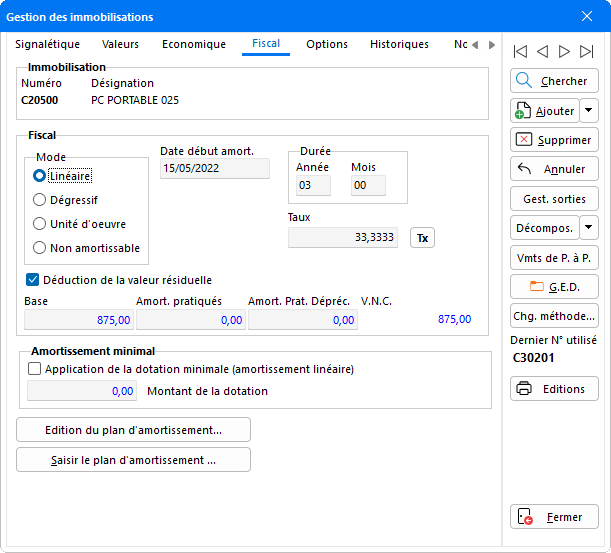This screenshot has height=553, width=611.
Task: Uncheck Déduction de la valeur résiduelle
Action: [33, 280]
